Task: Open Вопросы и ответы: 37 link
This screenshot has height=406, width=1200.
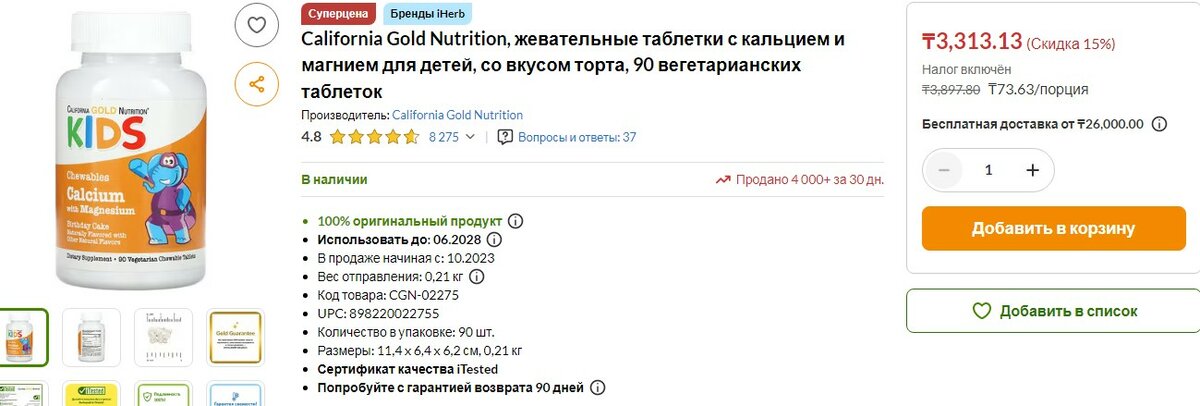Action: (577, 137)
